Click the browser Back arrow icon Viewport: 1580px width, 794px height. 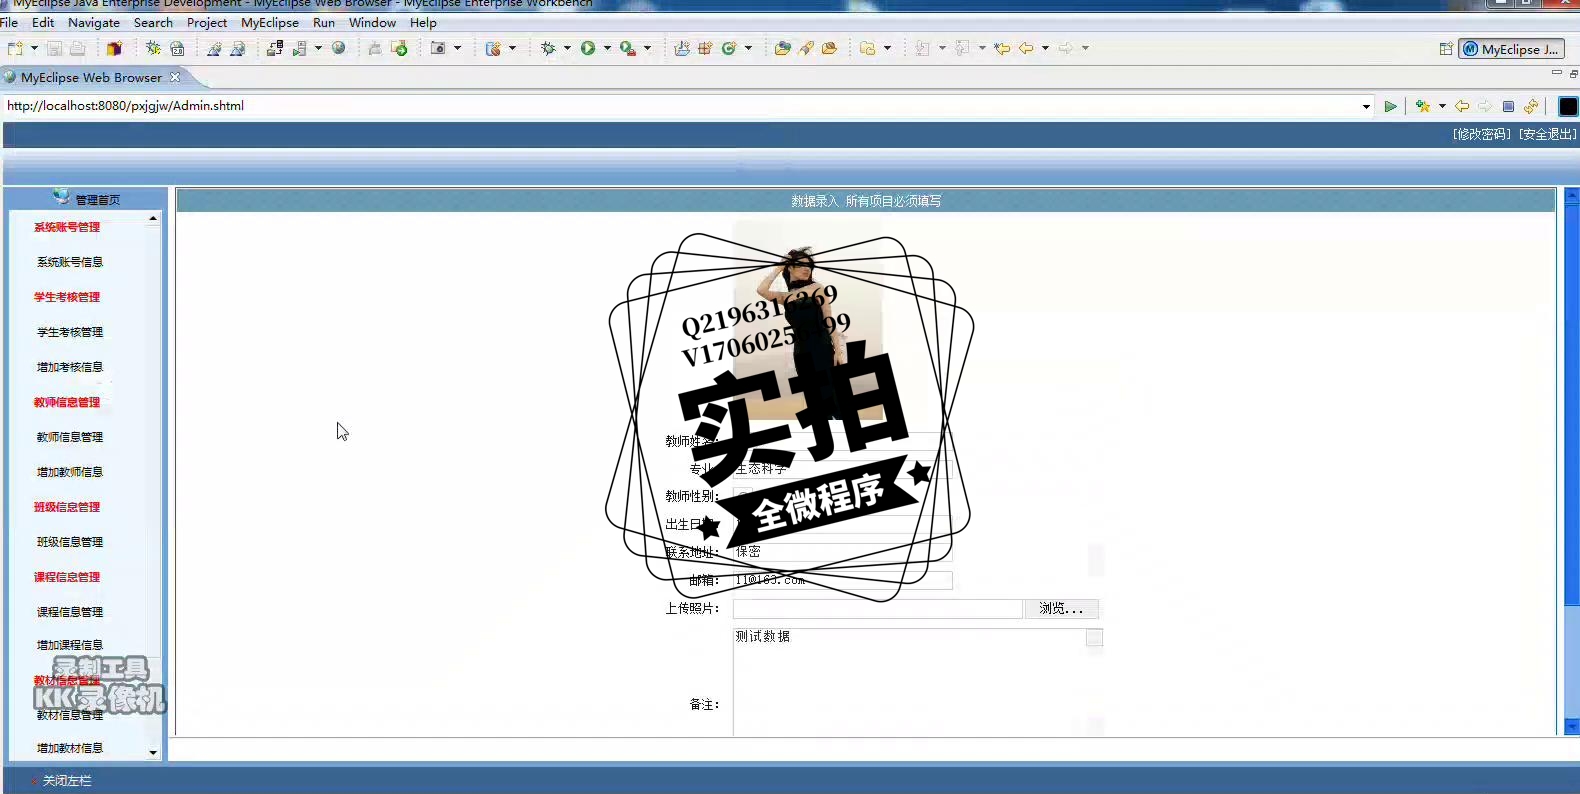click(1462, 106)
